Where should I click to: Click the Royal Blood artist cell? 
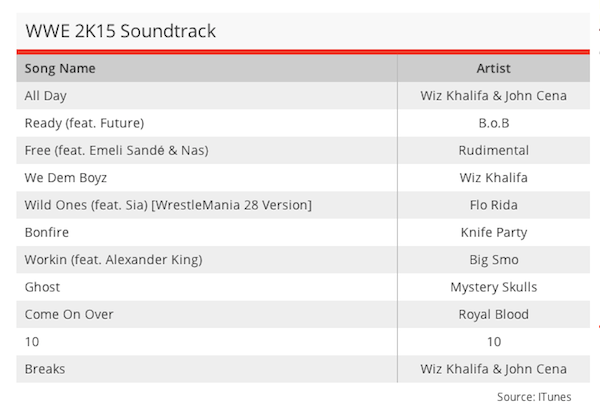pyautogui.click(x=493, y=315)
